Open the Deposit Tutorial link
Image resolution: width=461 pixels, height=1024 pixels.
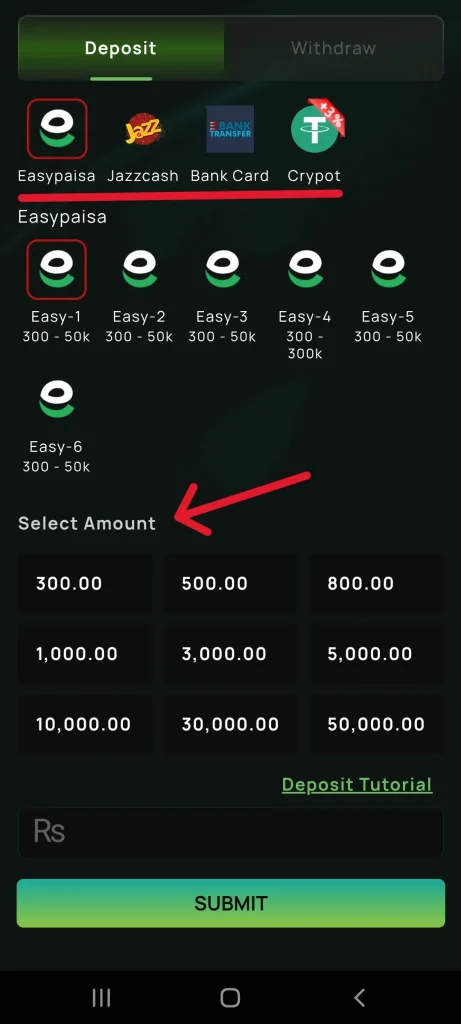pyautogui.click(x=357, y=784)
